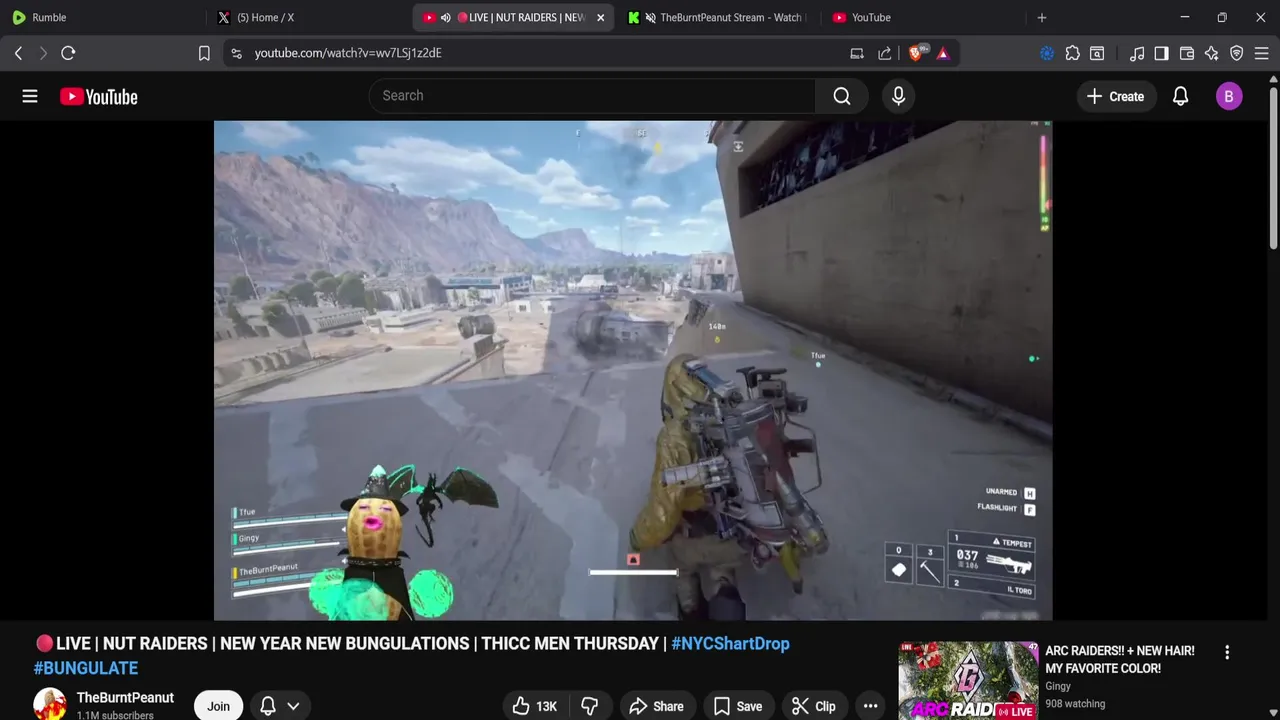Click the #BUNGULATE hashtag link

click(86, 667)
